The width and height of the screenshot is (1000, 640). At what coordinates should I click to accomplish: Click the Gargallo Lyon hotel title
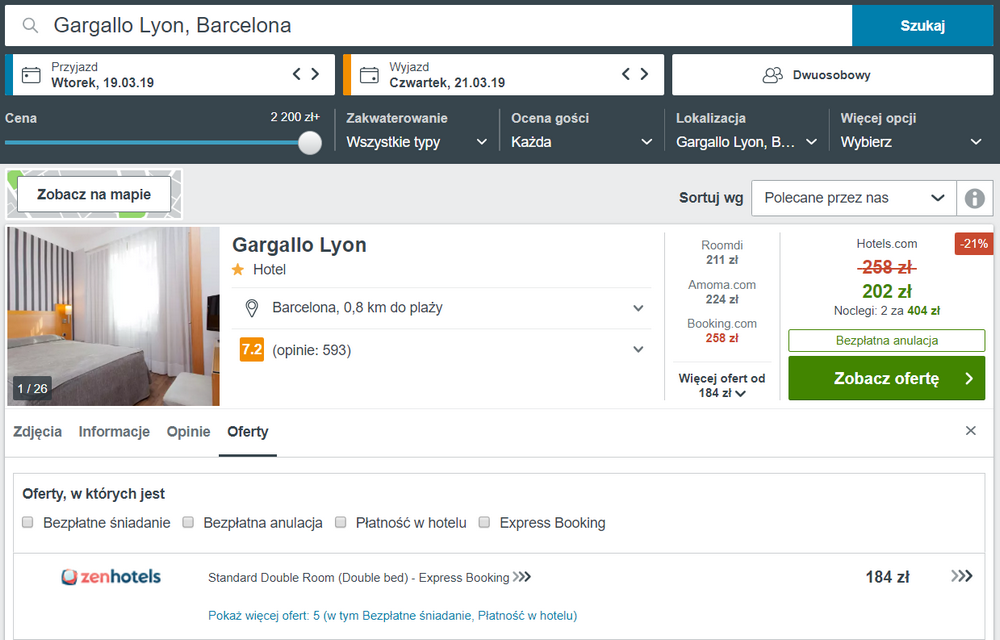coord(299,245)
